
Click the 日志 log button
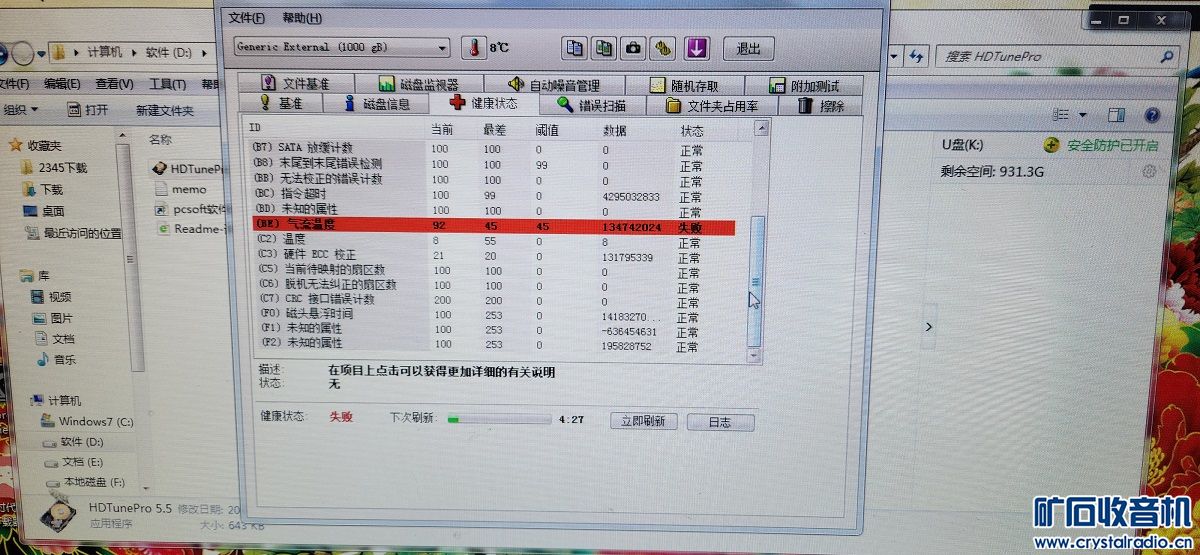(721, 422)
